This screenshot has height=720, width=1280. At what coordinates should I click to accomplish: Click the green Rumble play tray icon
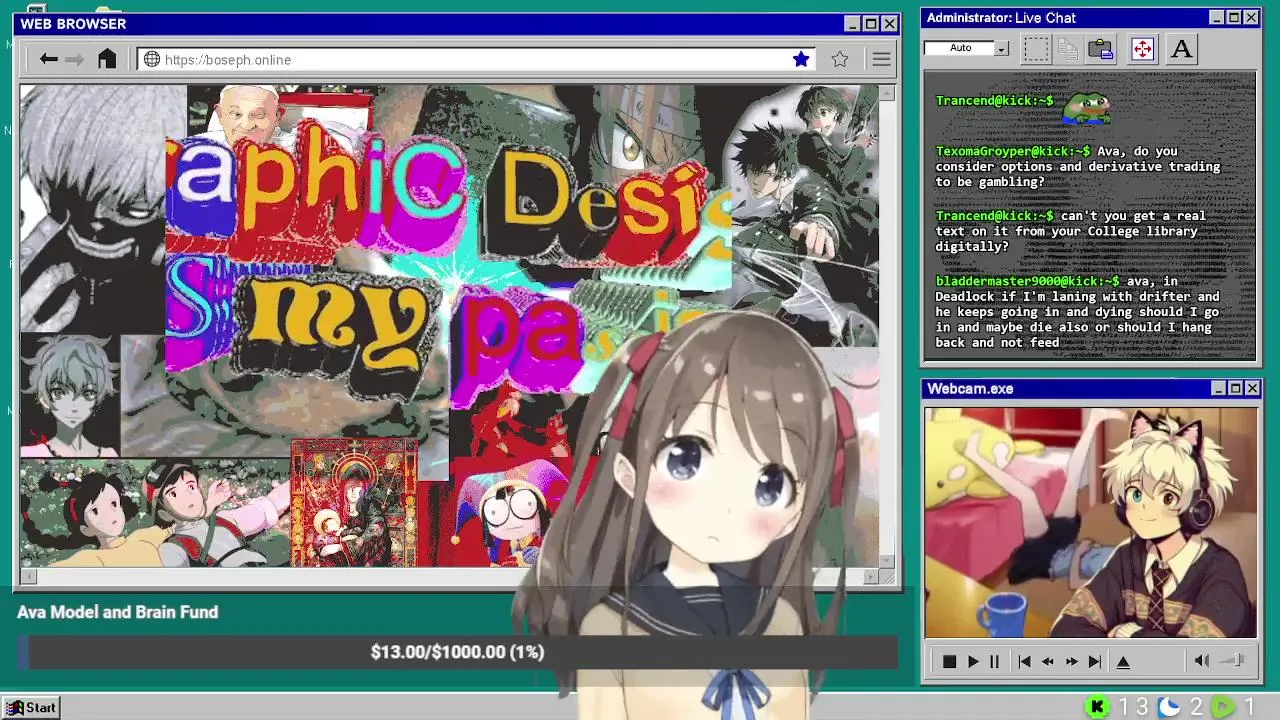tap(1222, 707)
